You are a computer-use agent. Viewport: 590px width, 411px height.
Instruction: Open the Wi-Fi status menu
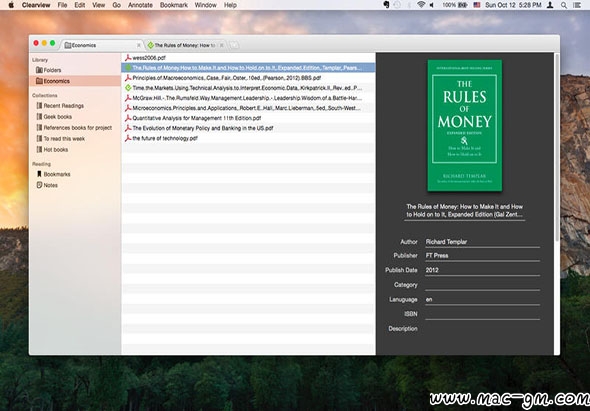421,5
